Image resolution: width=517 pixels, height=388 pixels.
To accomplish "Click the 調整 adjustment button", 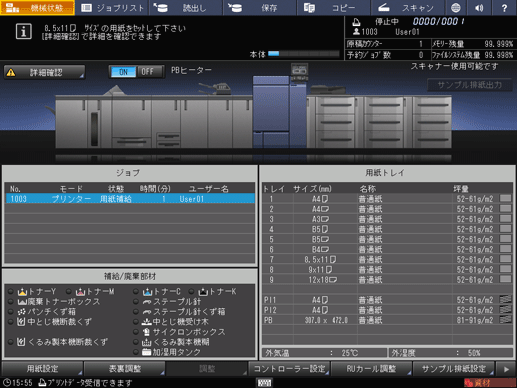I will [207, 369].
